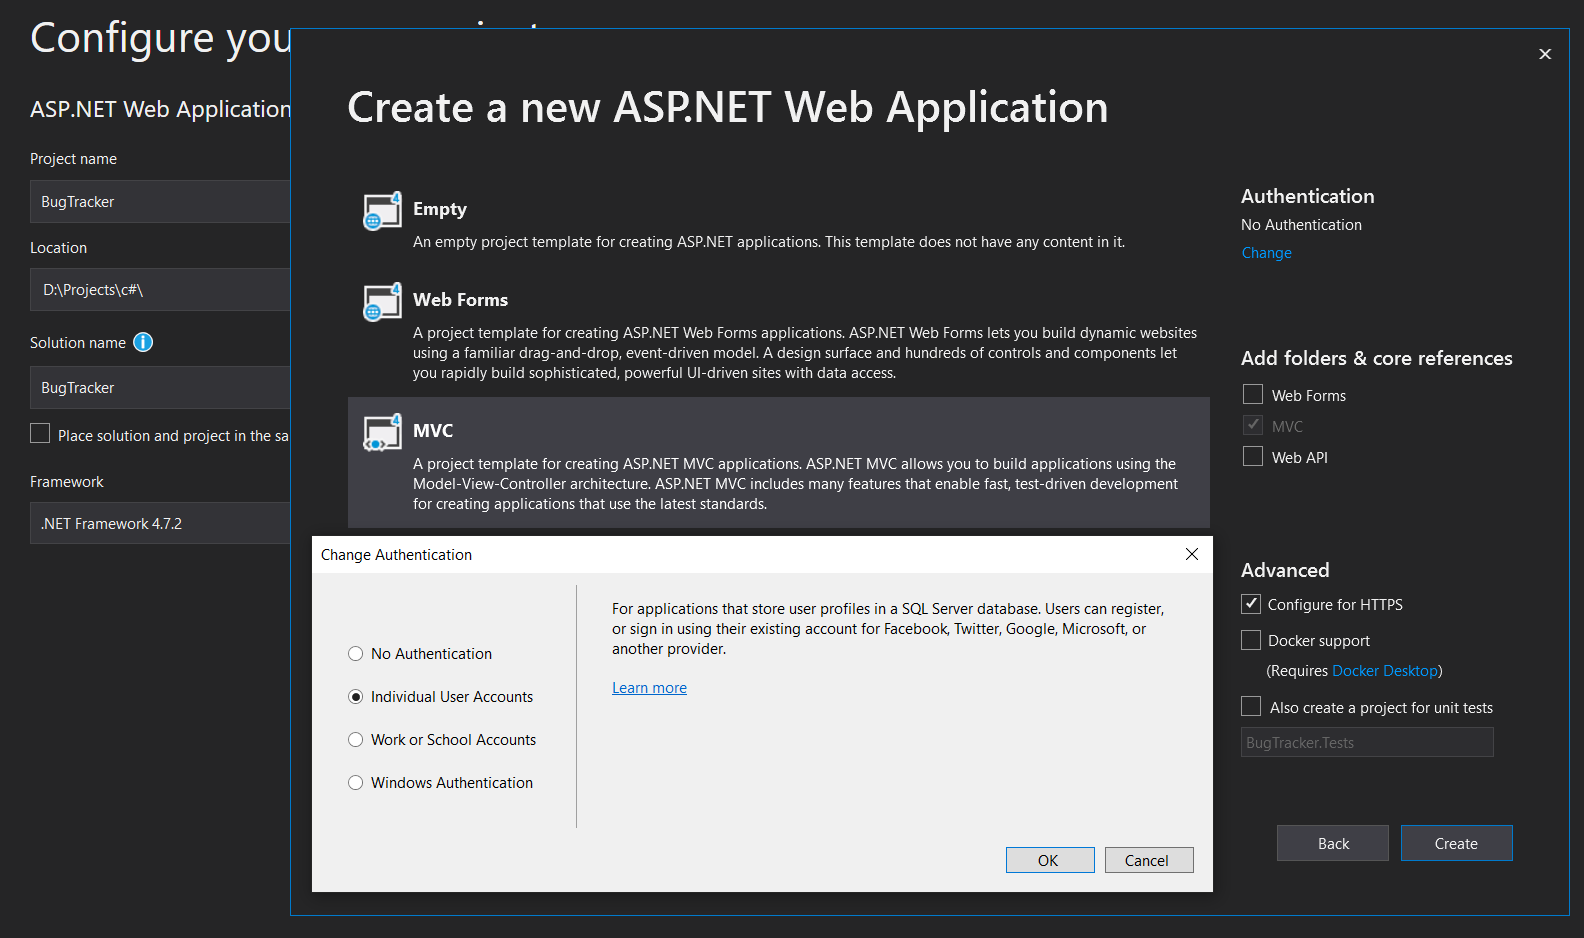Click the Change authentication link

(x=1266, y=253)
